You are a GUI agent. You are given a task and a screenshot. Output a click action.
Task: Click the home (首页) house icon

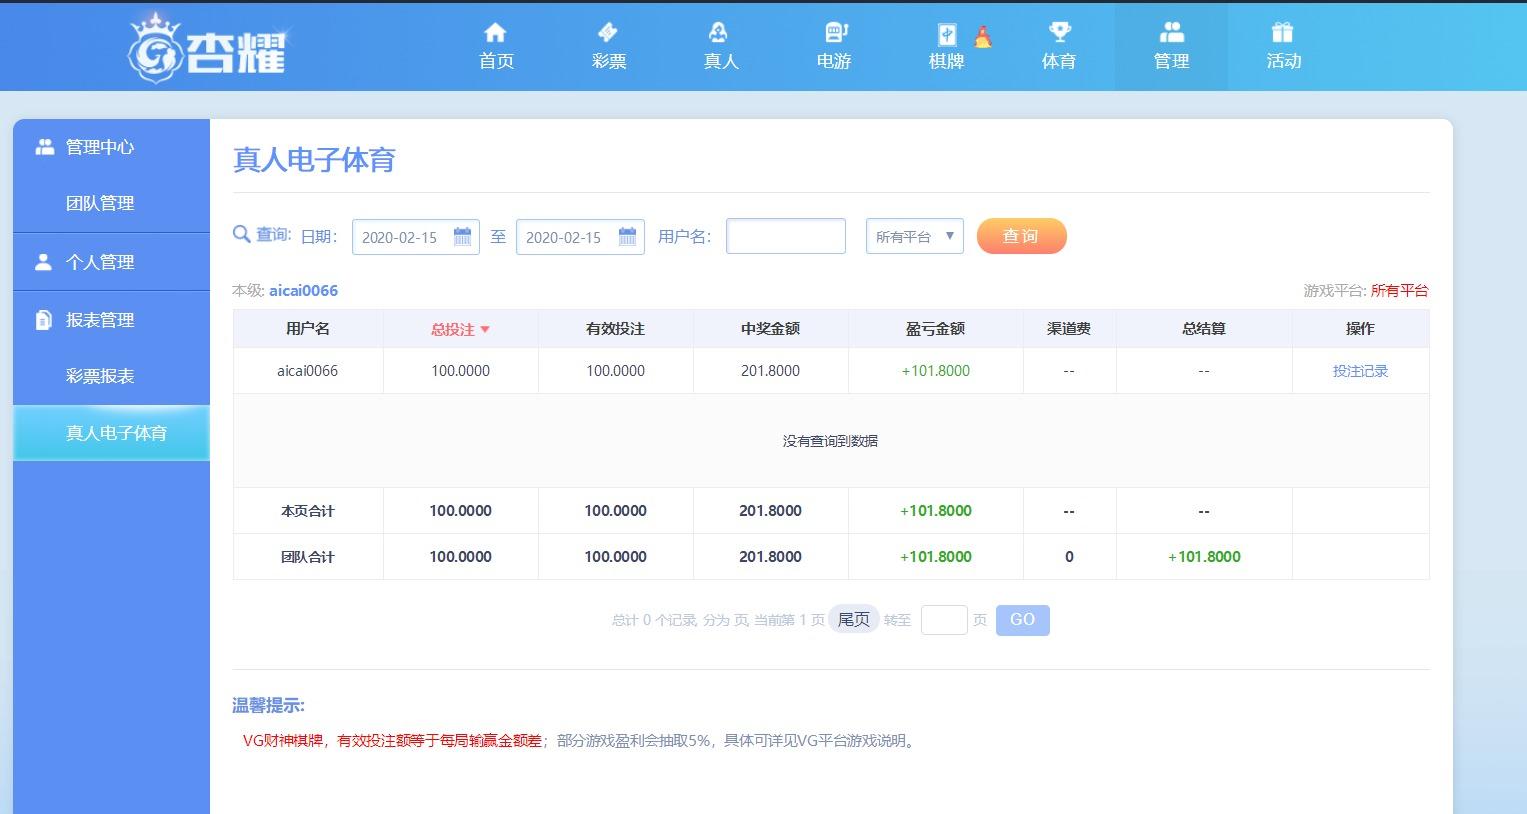[495, 33]
